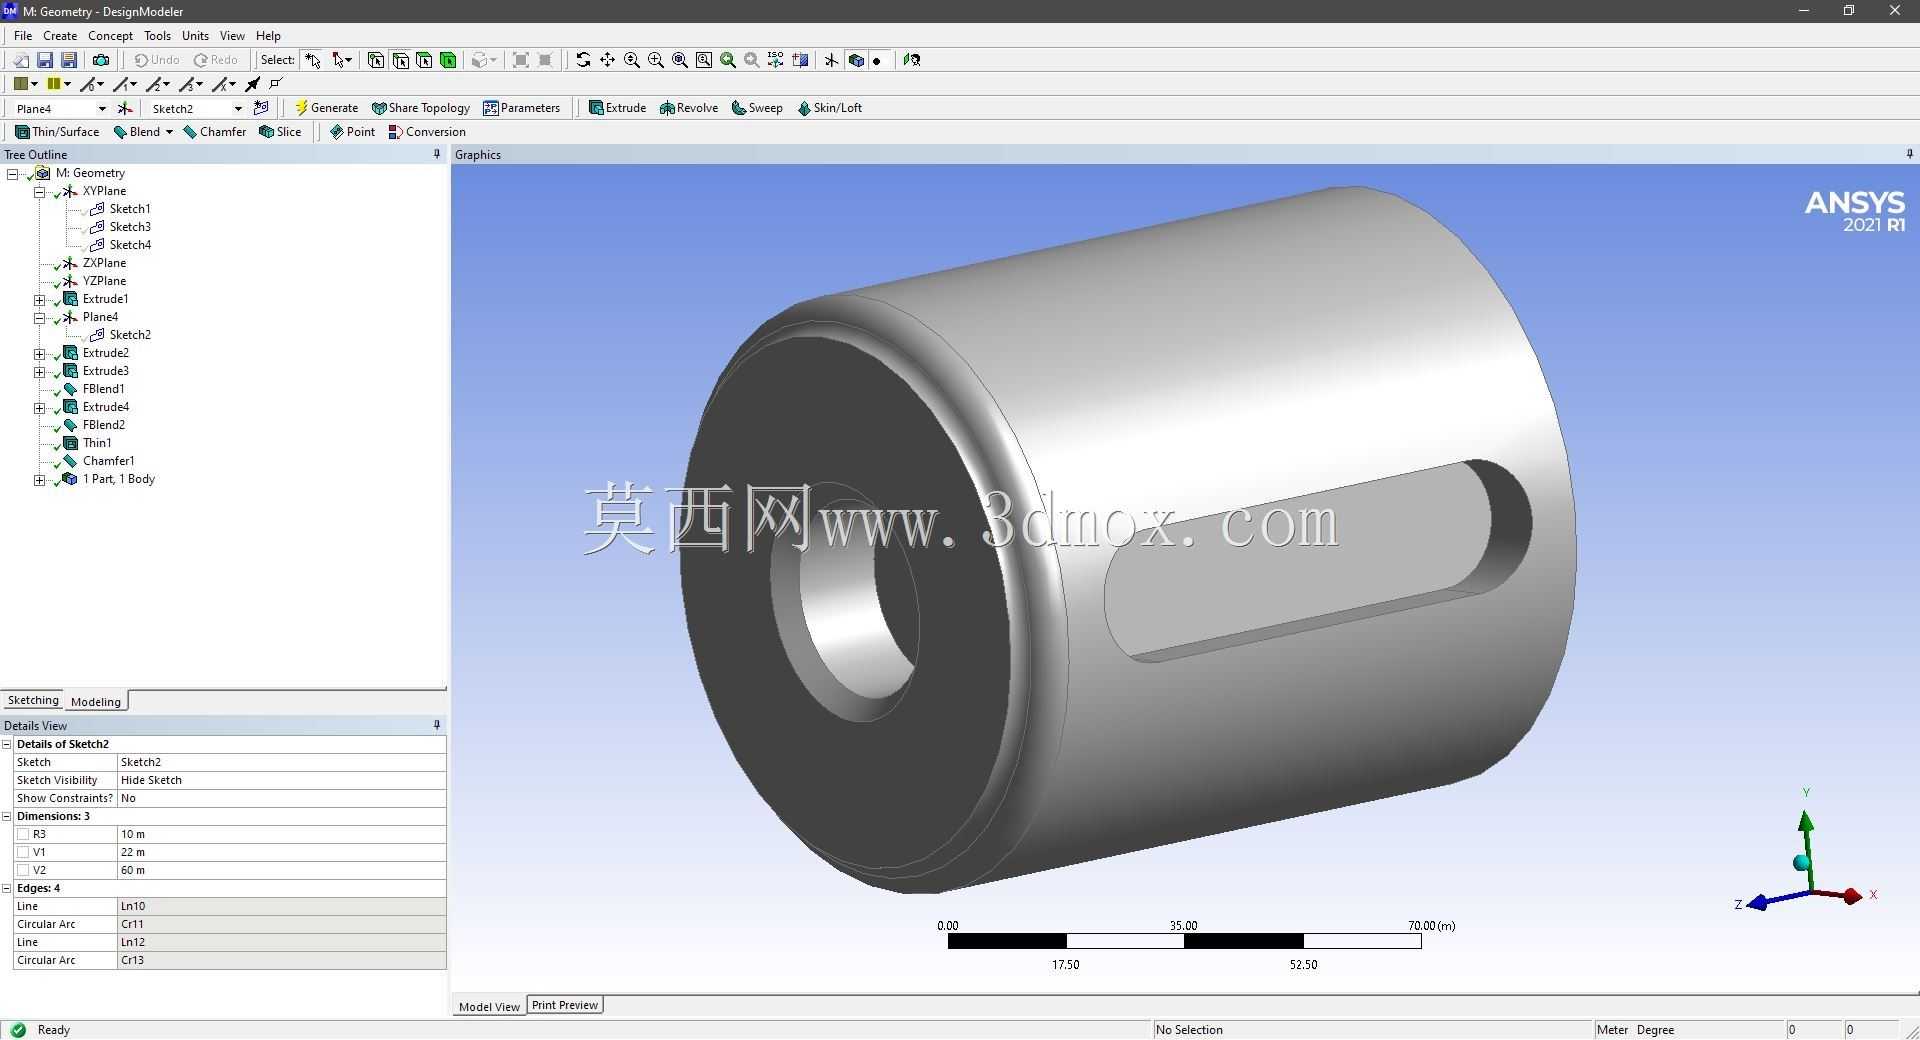Collapse the Dimensions: 3 section
The width and height of the screenshot is (1920, 1040).
coord(7,816)
